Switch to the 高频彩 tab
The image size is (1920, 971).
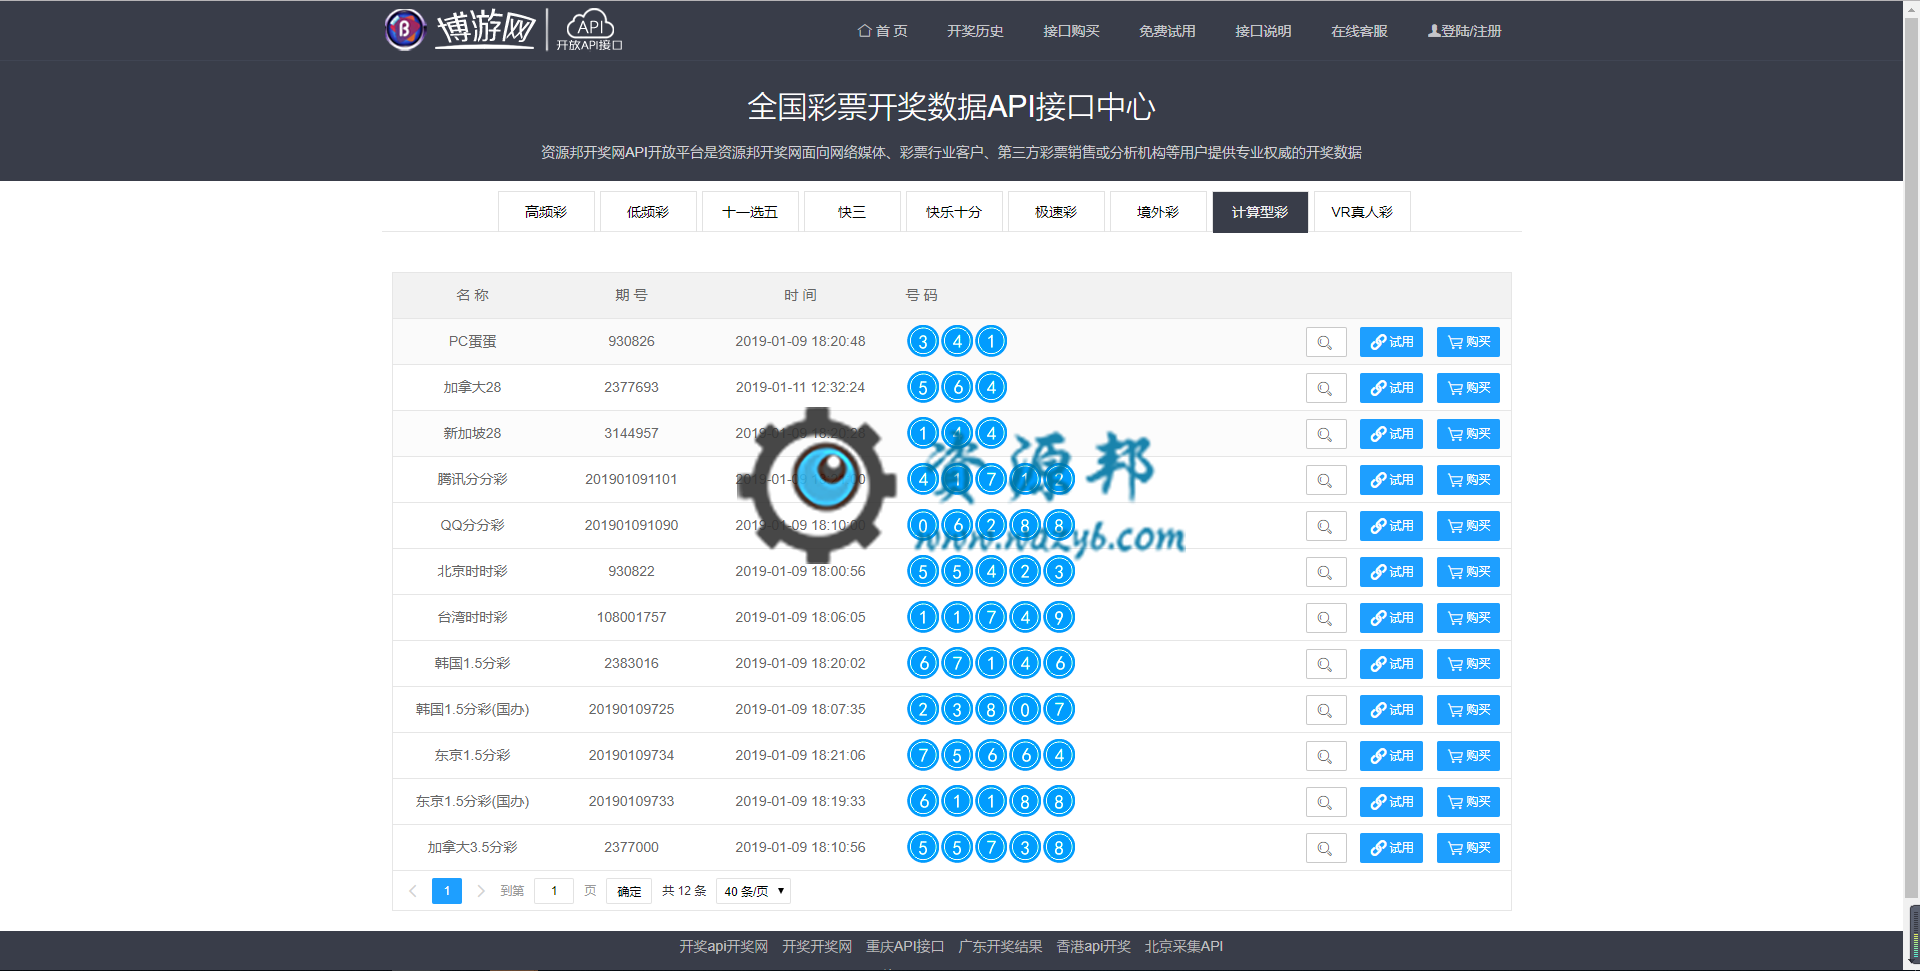(546, 212)
